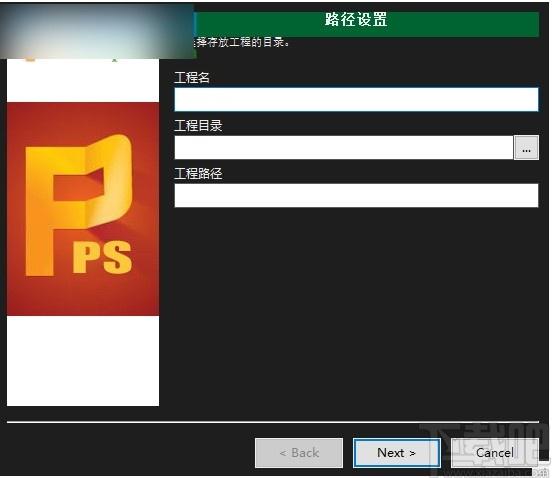Screen dimensions: 553x478
Task: Click the 工程名 input field
Action: click(x=356, y=99)
